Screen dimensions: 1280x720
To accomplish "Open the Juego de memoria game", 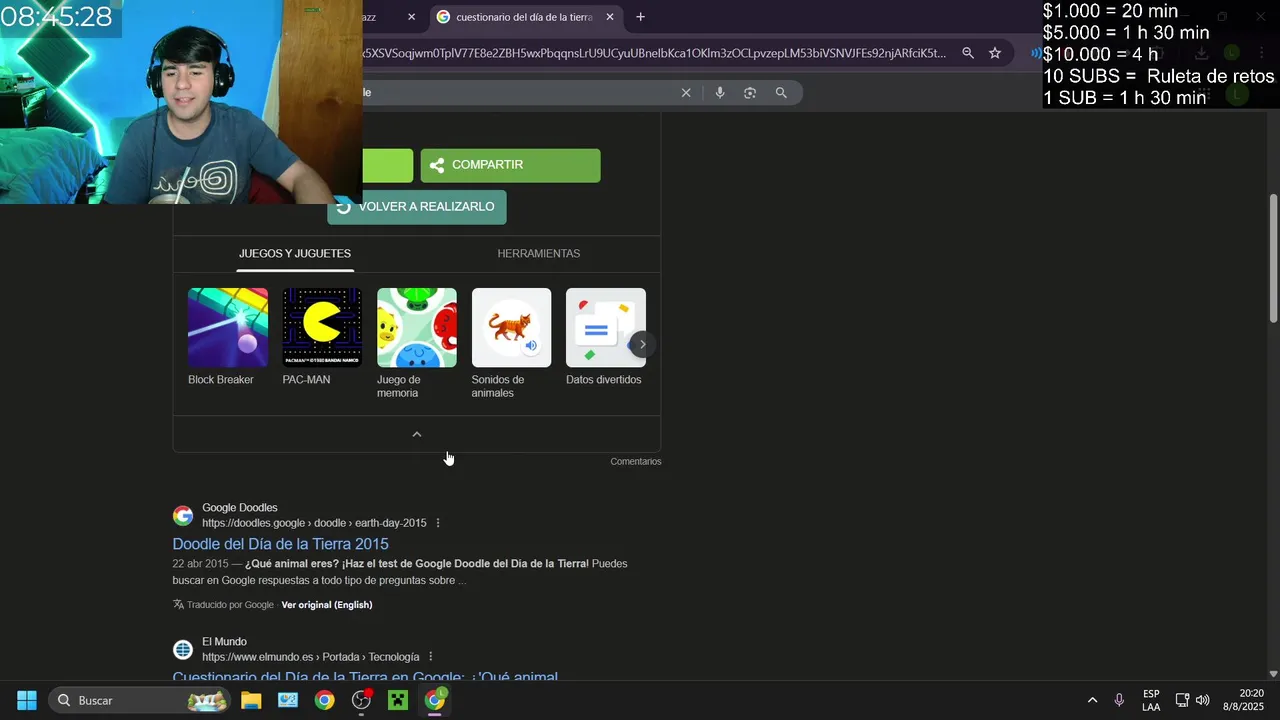I will [417, 328].
